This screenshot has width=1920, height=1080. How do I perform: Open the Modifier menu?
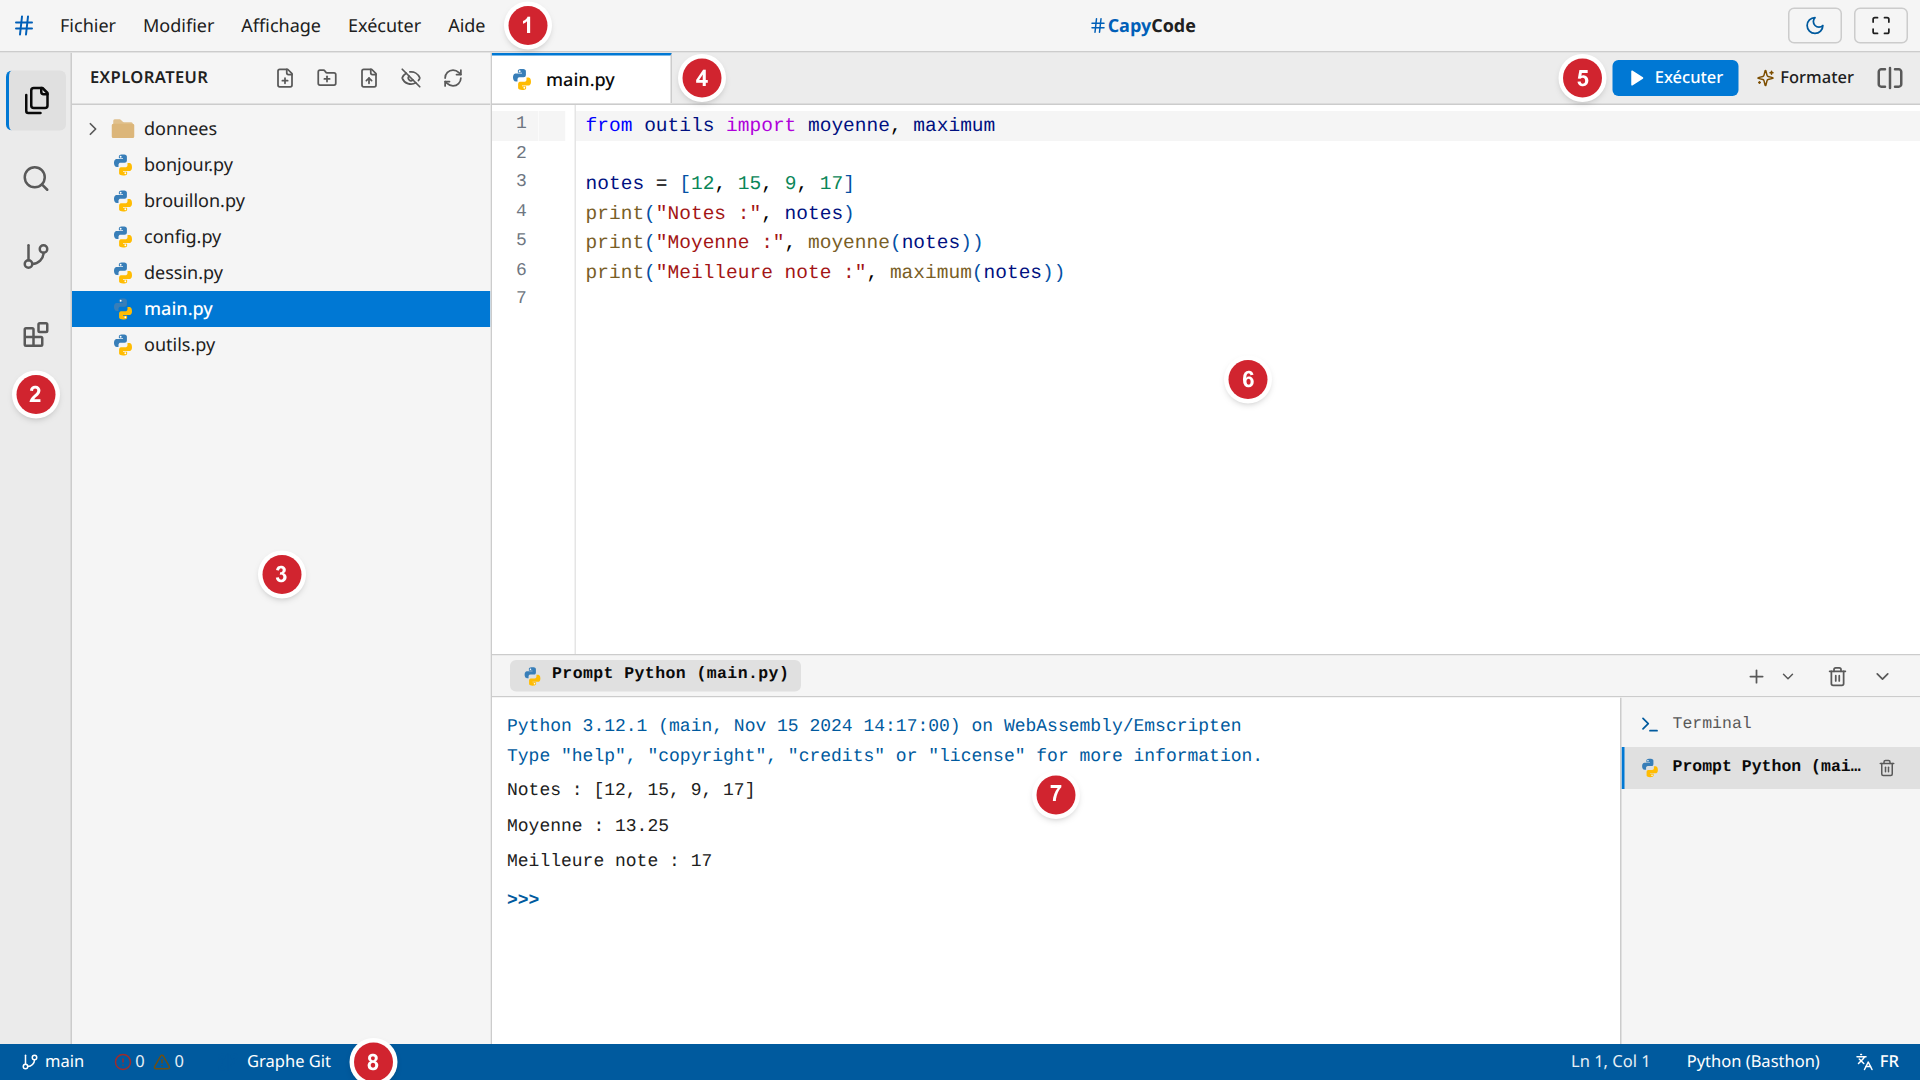[178, 26]
